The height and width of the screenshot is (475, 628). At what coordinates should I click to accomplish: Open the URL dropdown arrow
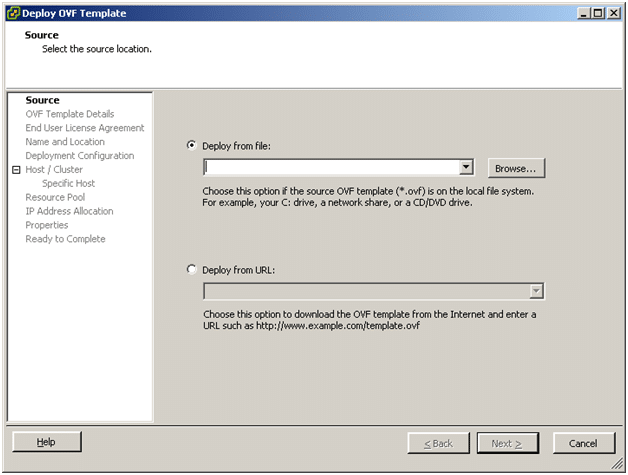coord(536,291)
